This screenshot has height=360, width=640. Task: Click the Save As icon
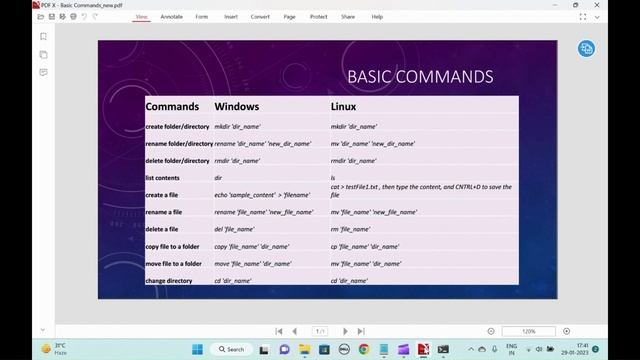[x=62, y=17]
